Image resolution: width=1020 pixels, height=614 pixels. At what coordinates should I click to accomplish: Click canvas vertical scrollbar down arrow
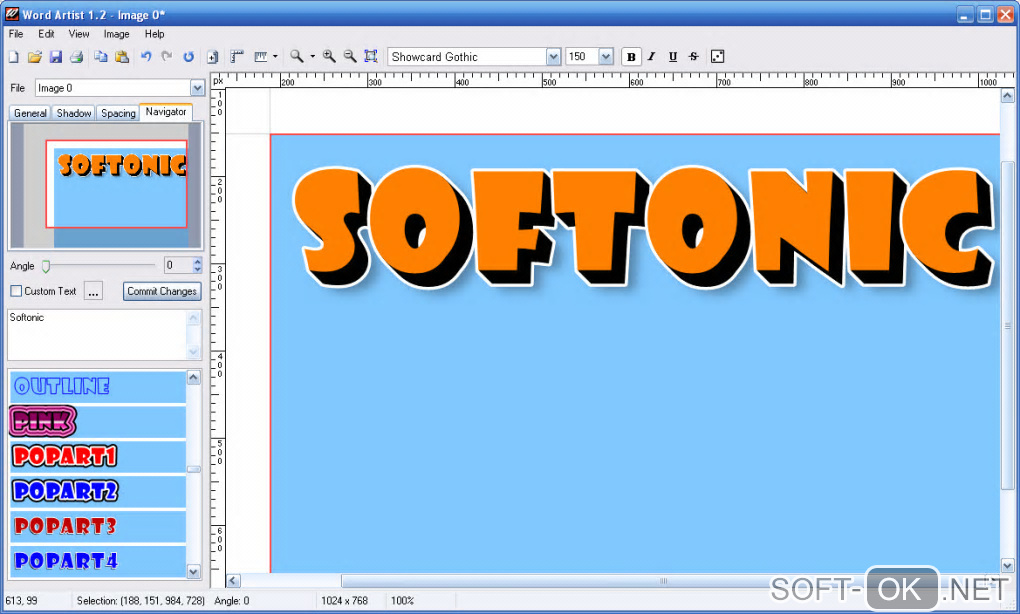pos(1007,565)
